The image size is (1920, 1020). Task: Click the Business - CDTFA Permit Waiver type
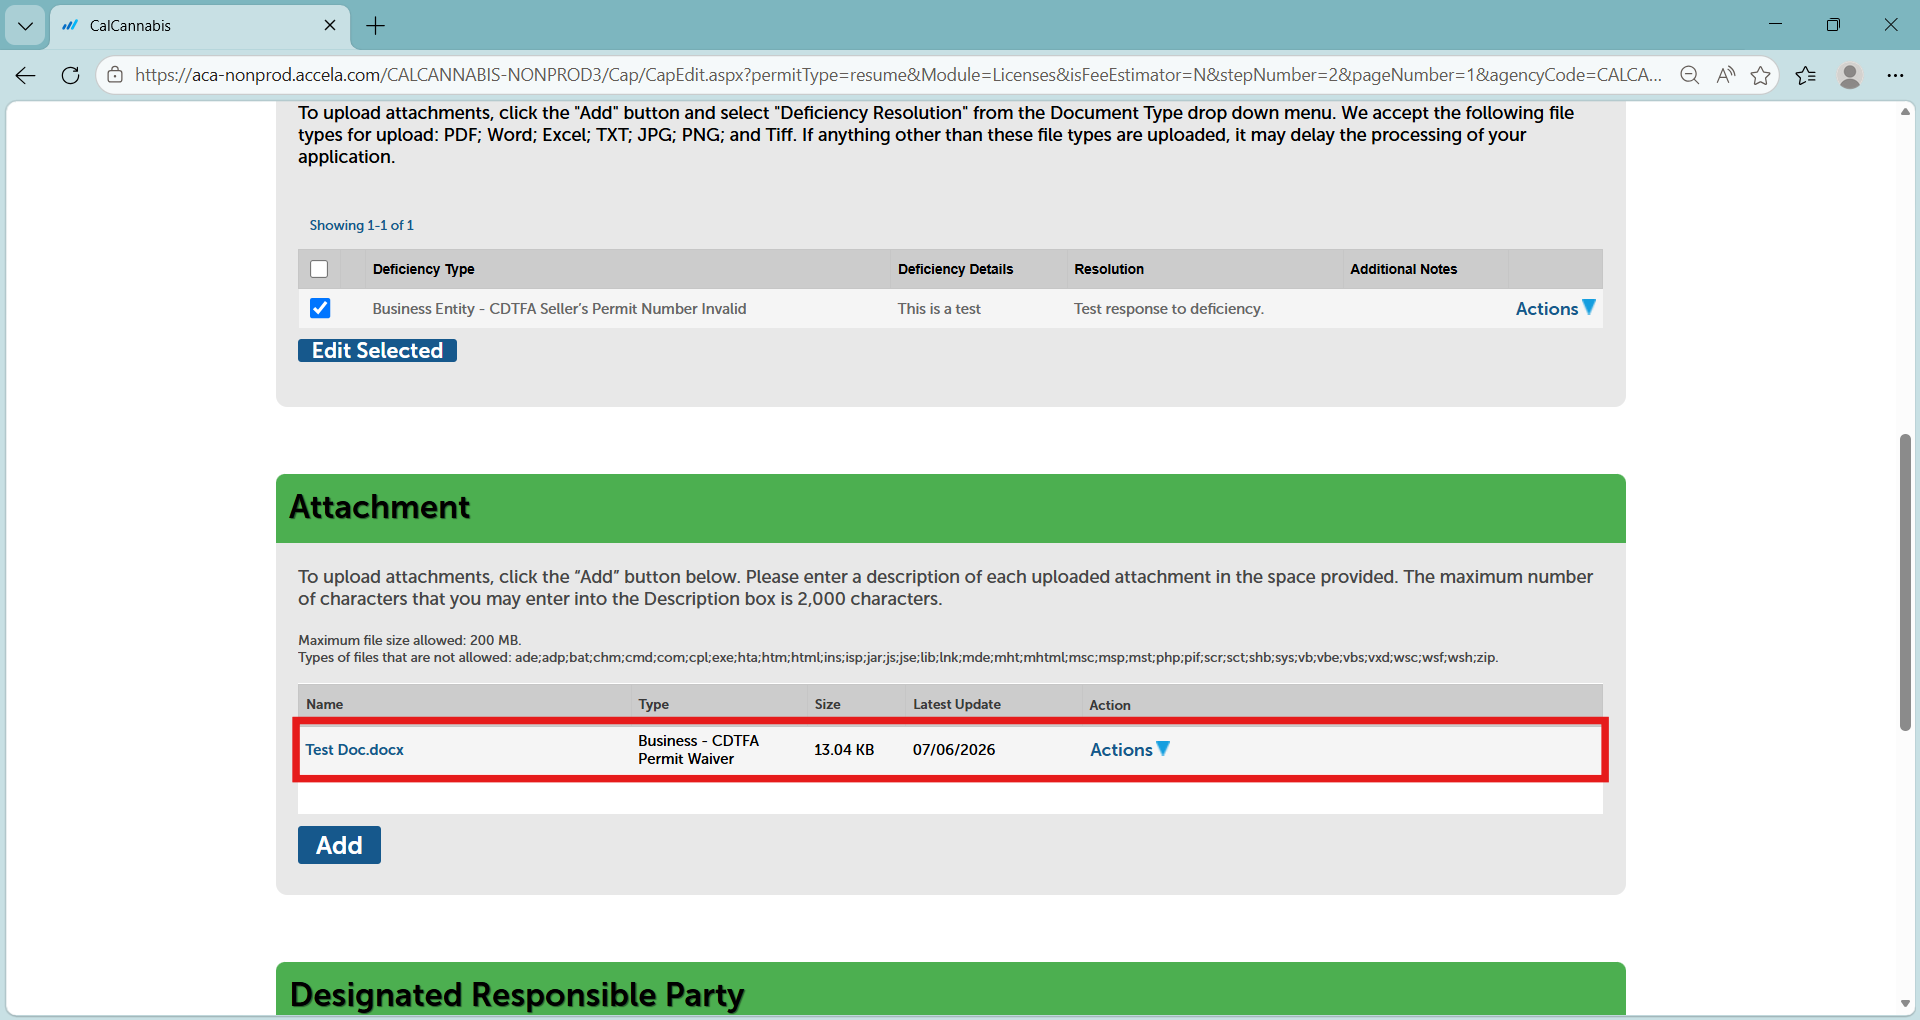698,749
